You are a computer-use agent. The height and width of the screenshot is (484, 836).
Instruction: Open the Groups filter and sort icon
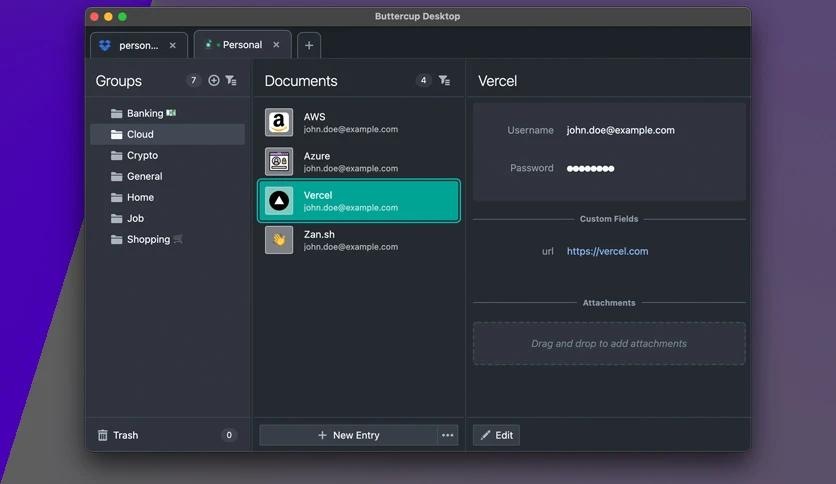pos(231,80)
